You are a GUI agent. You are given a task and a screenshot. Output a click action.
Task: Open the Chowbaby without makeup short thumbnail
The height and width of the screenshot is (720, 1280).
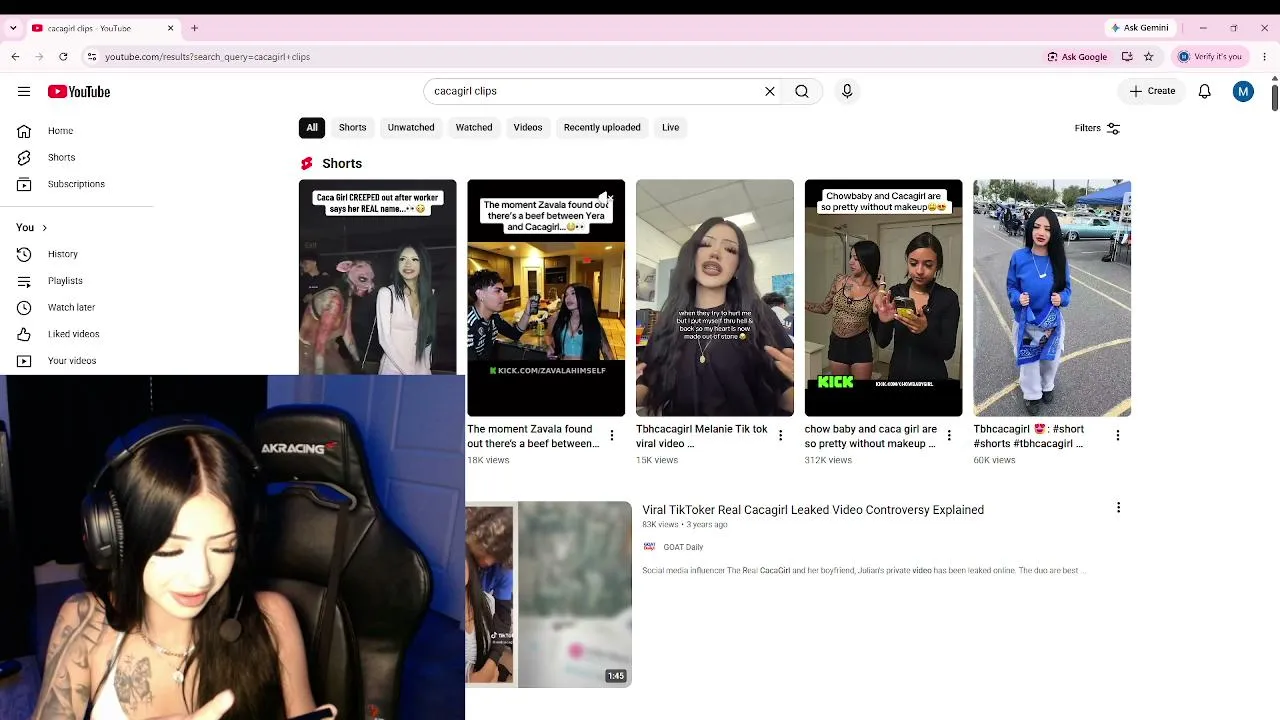coord(884,298)
